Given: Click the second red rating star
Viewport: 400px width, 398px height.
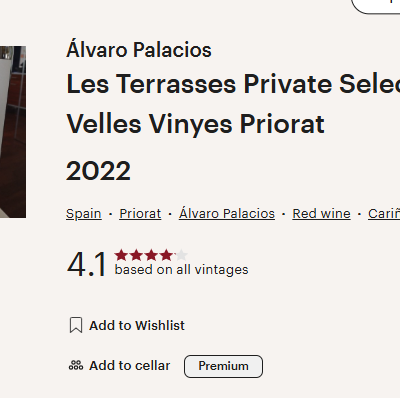Looking at the screenshot, I should coord(136,255).
